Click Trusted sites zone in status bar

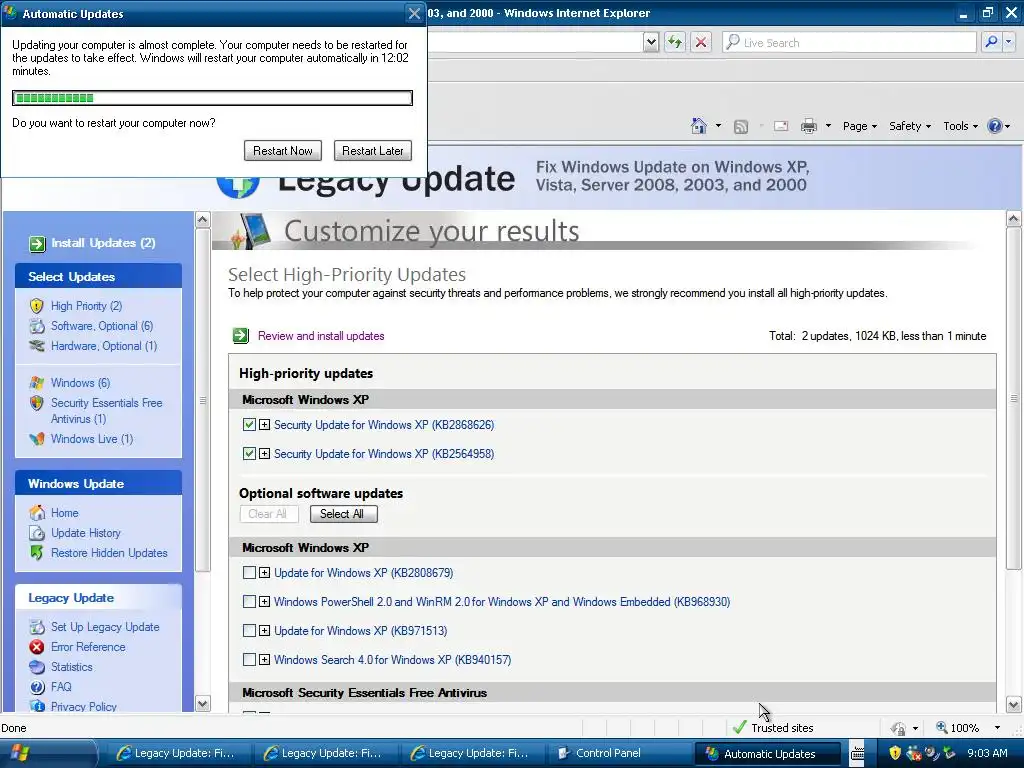tap(773, 728)
